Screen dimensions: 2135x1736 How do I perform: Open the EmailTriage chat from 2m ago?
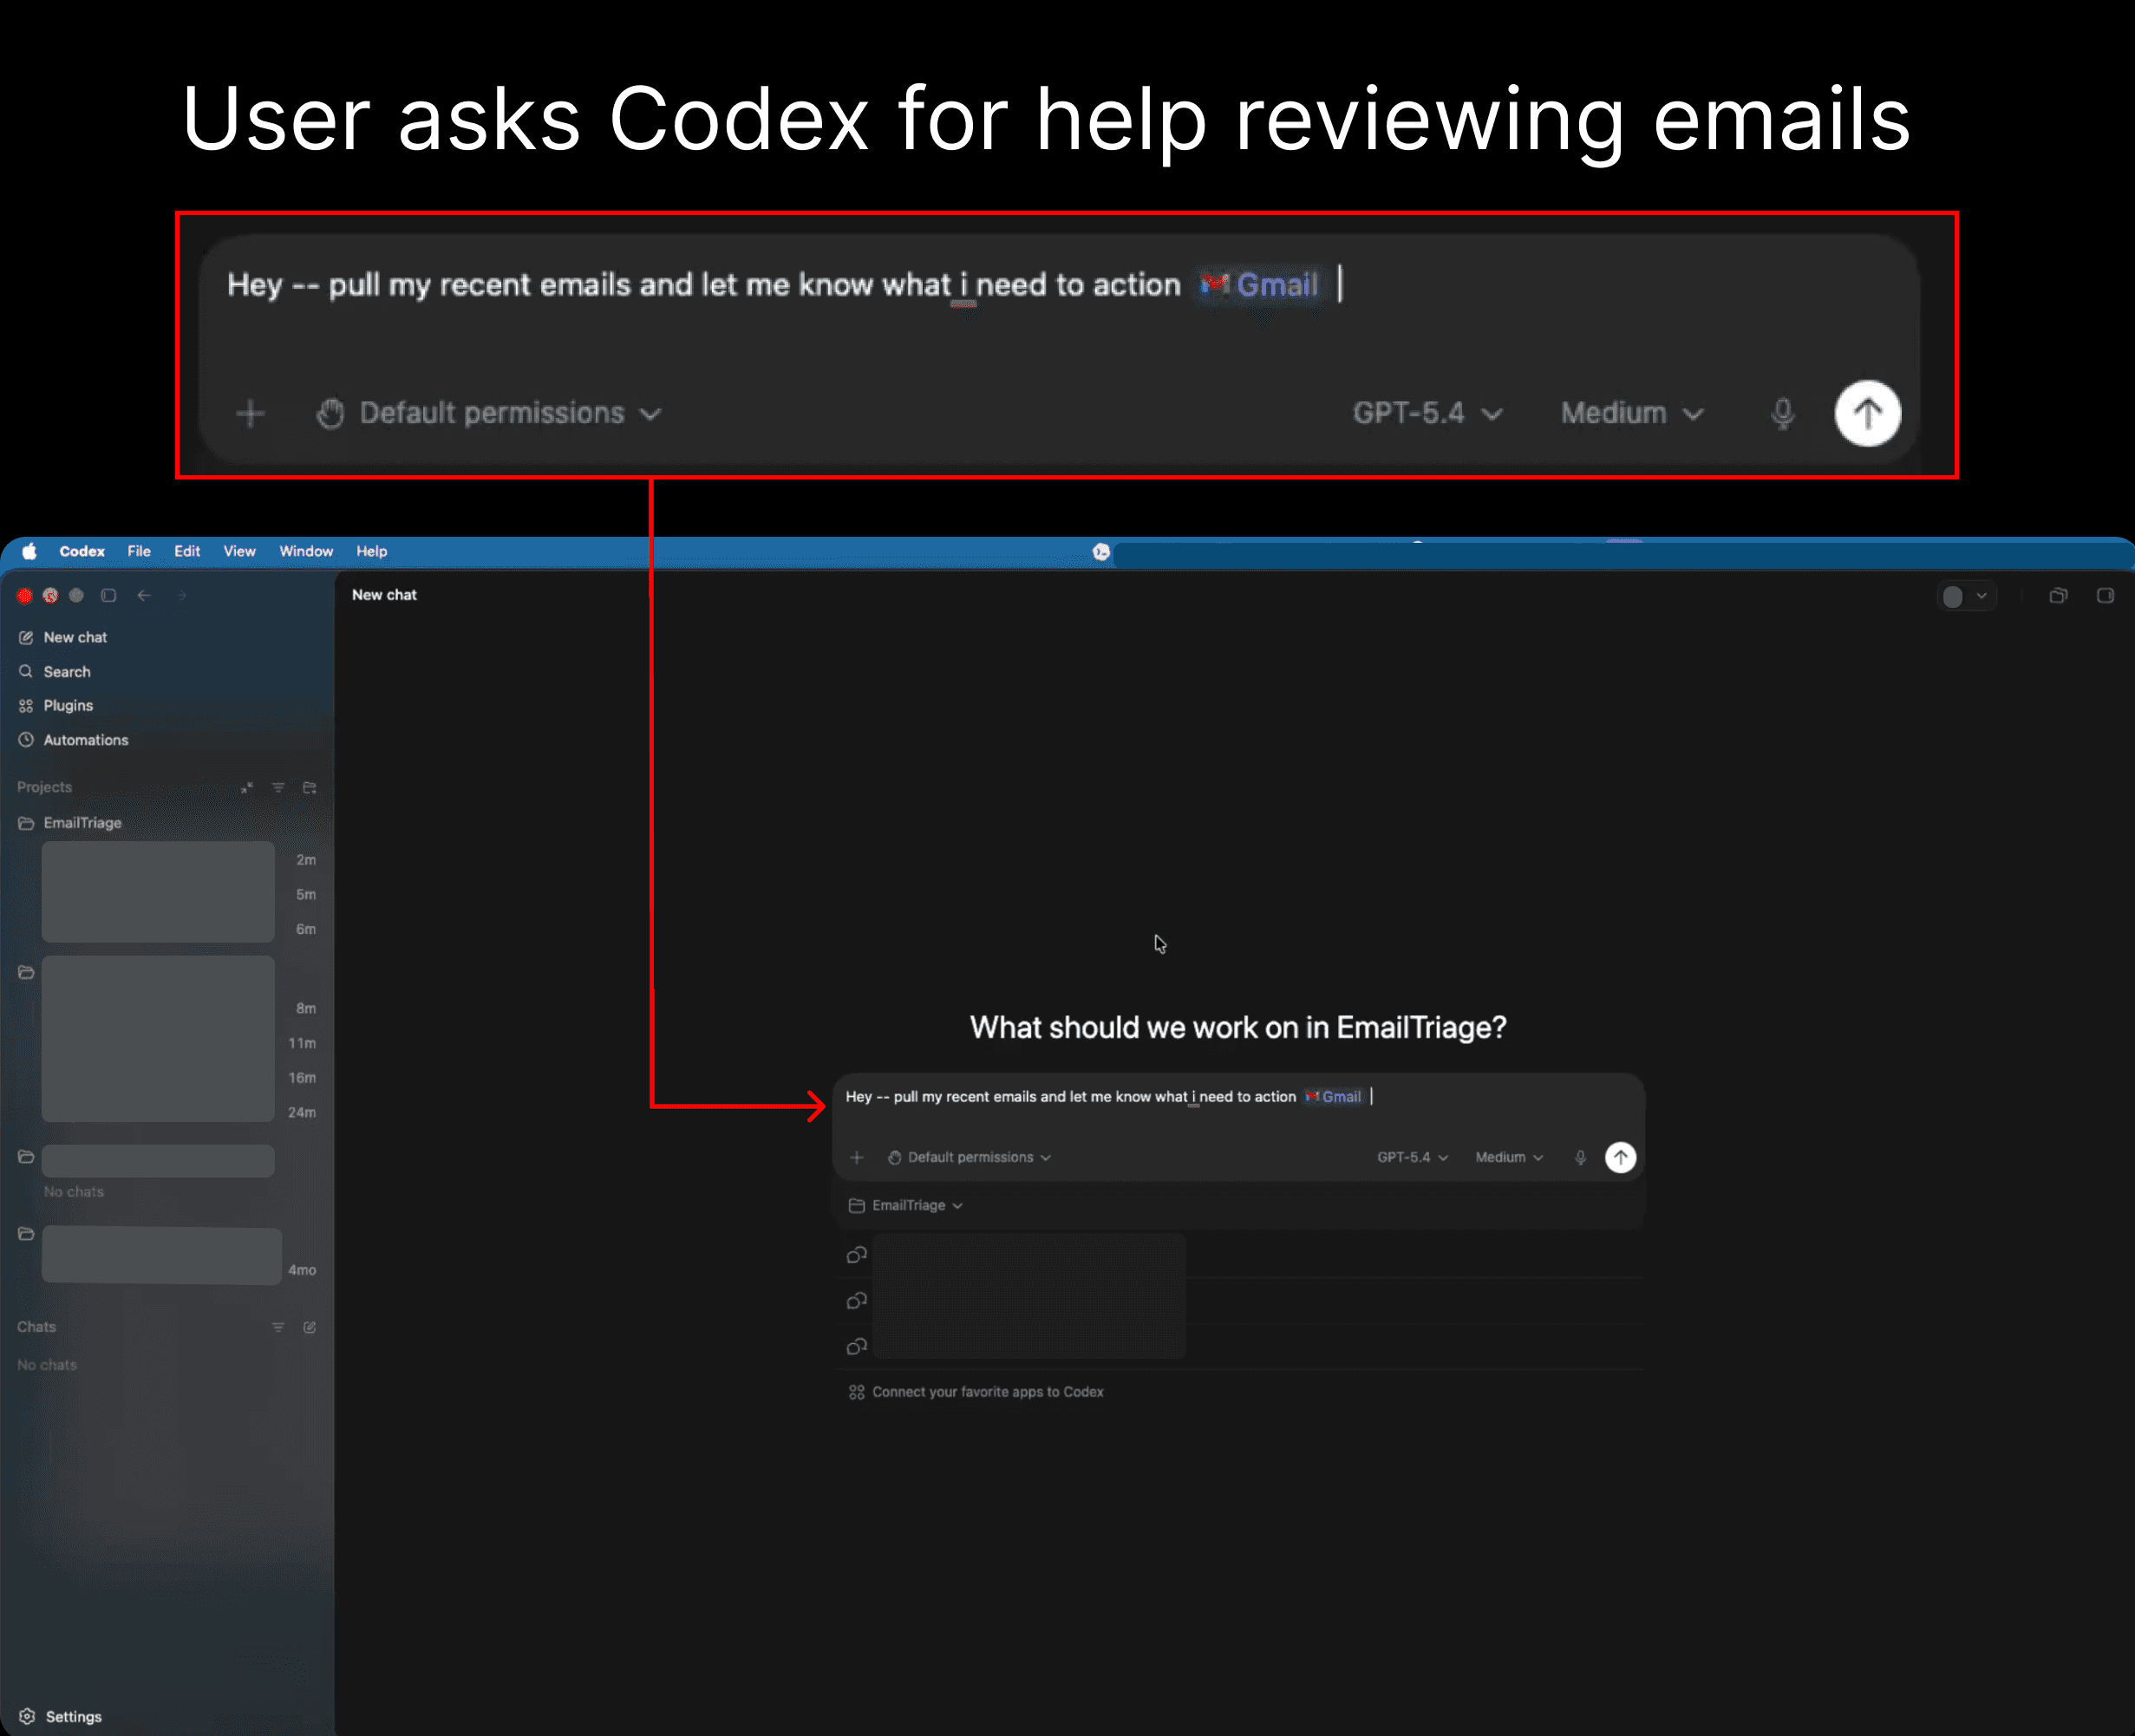click(x=180, y=860)
